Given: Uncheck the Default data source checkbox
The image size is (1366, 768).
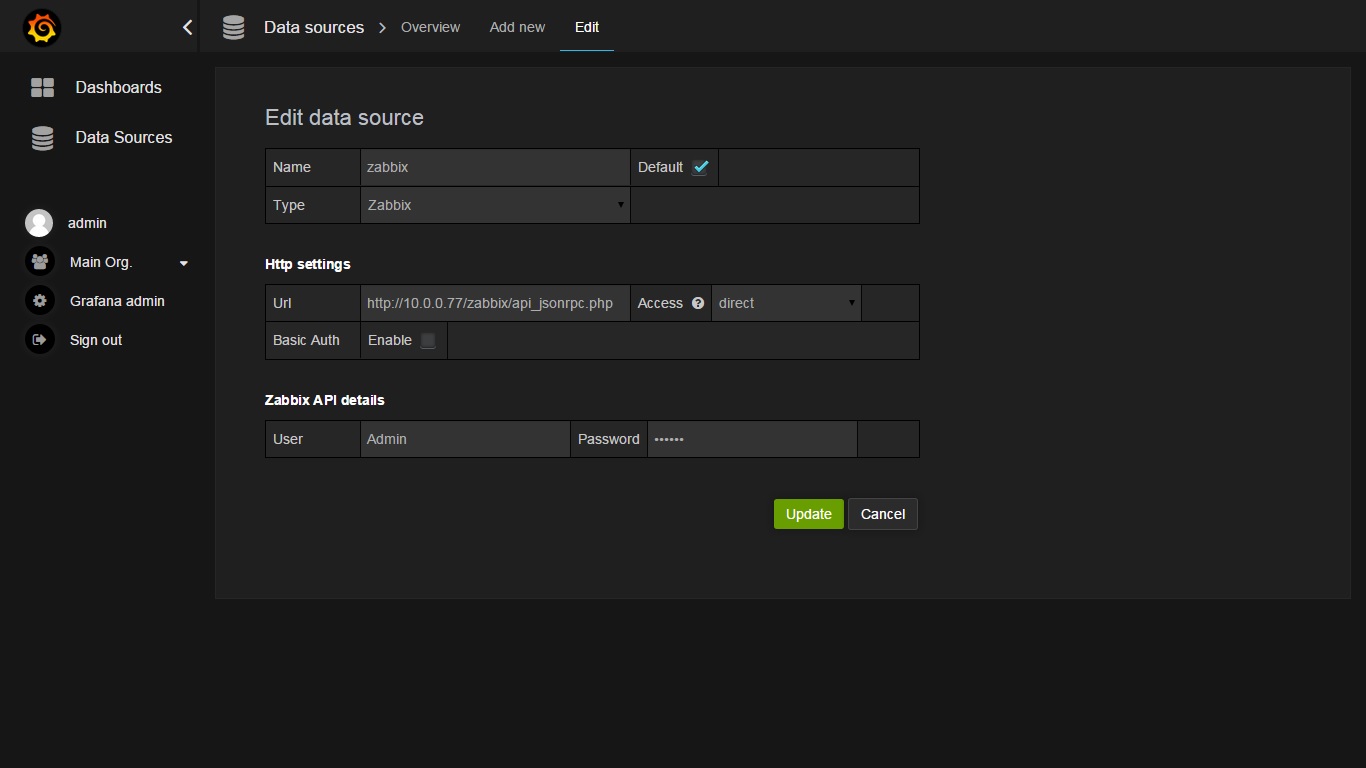Looking at the screenshot, I should tap(700, 168).
